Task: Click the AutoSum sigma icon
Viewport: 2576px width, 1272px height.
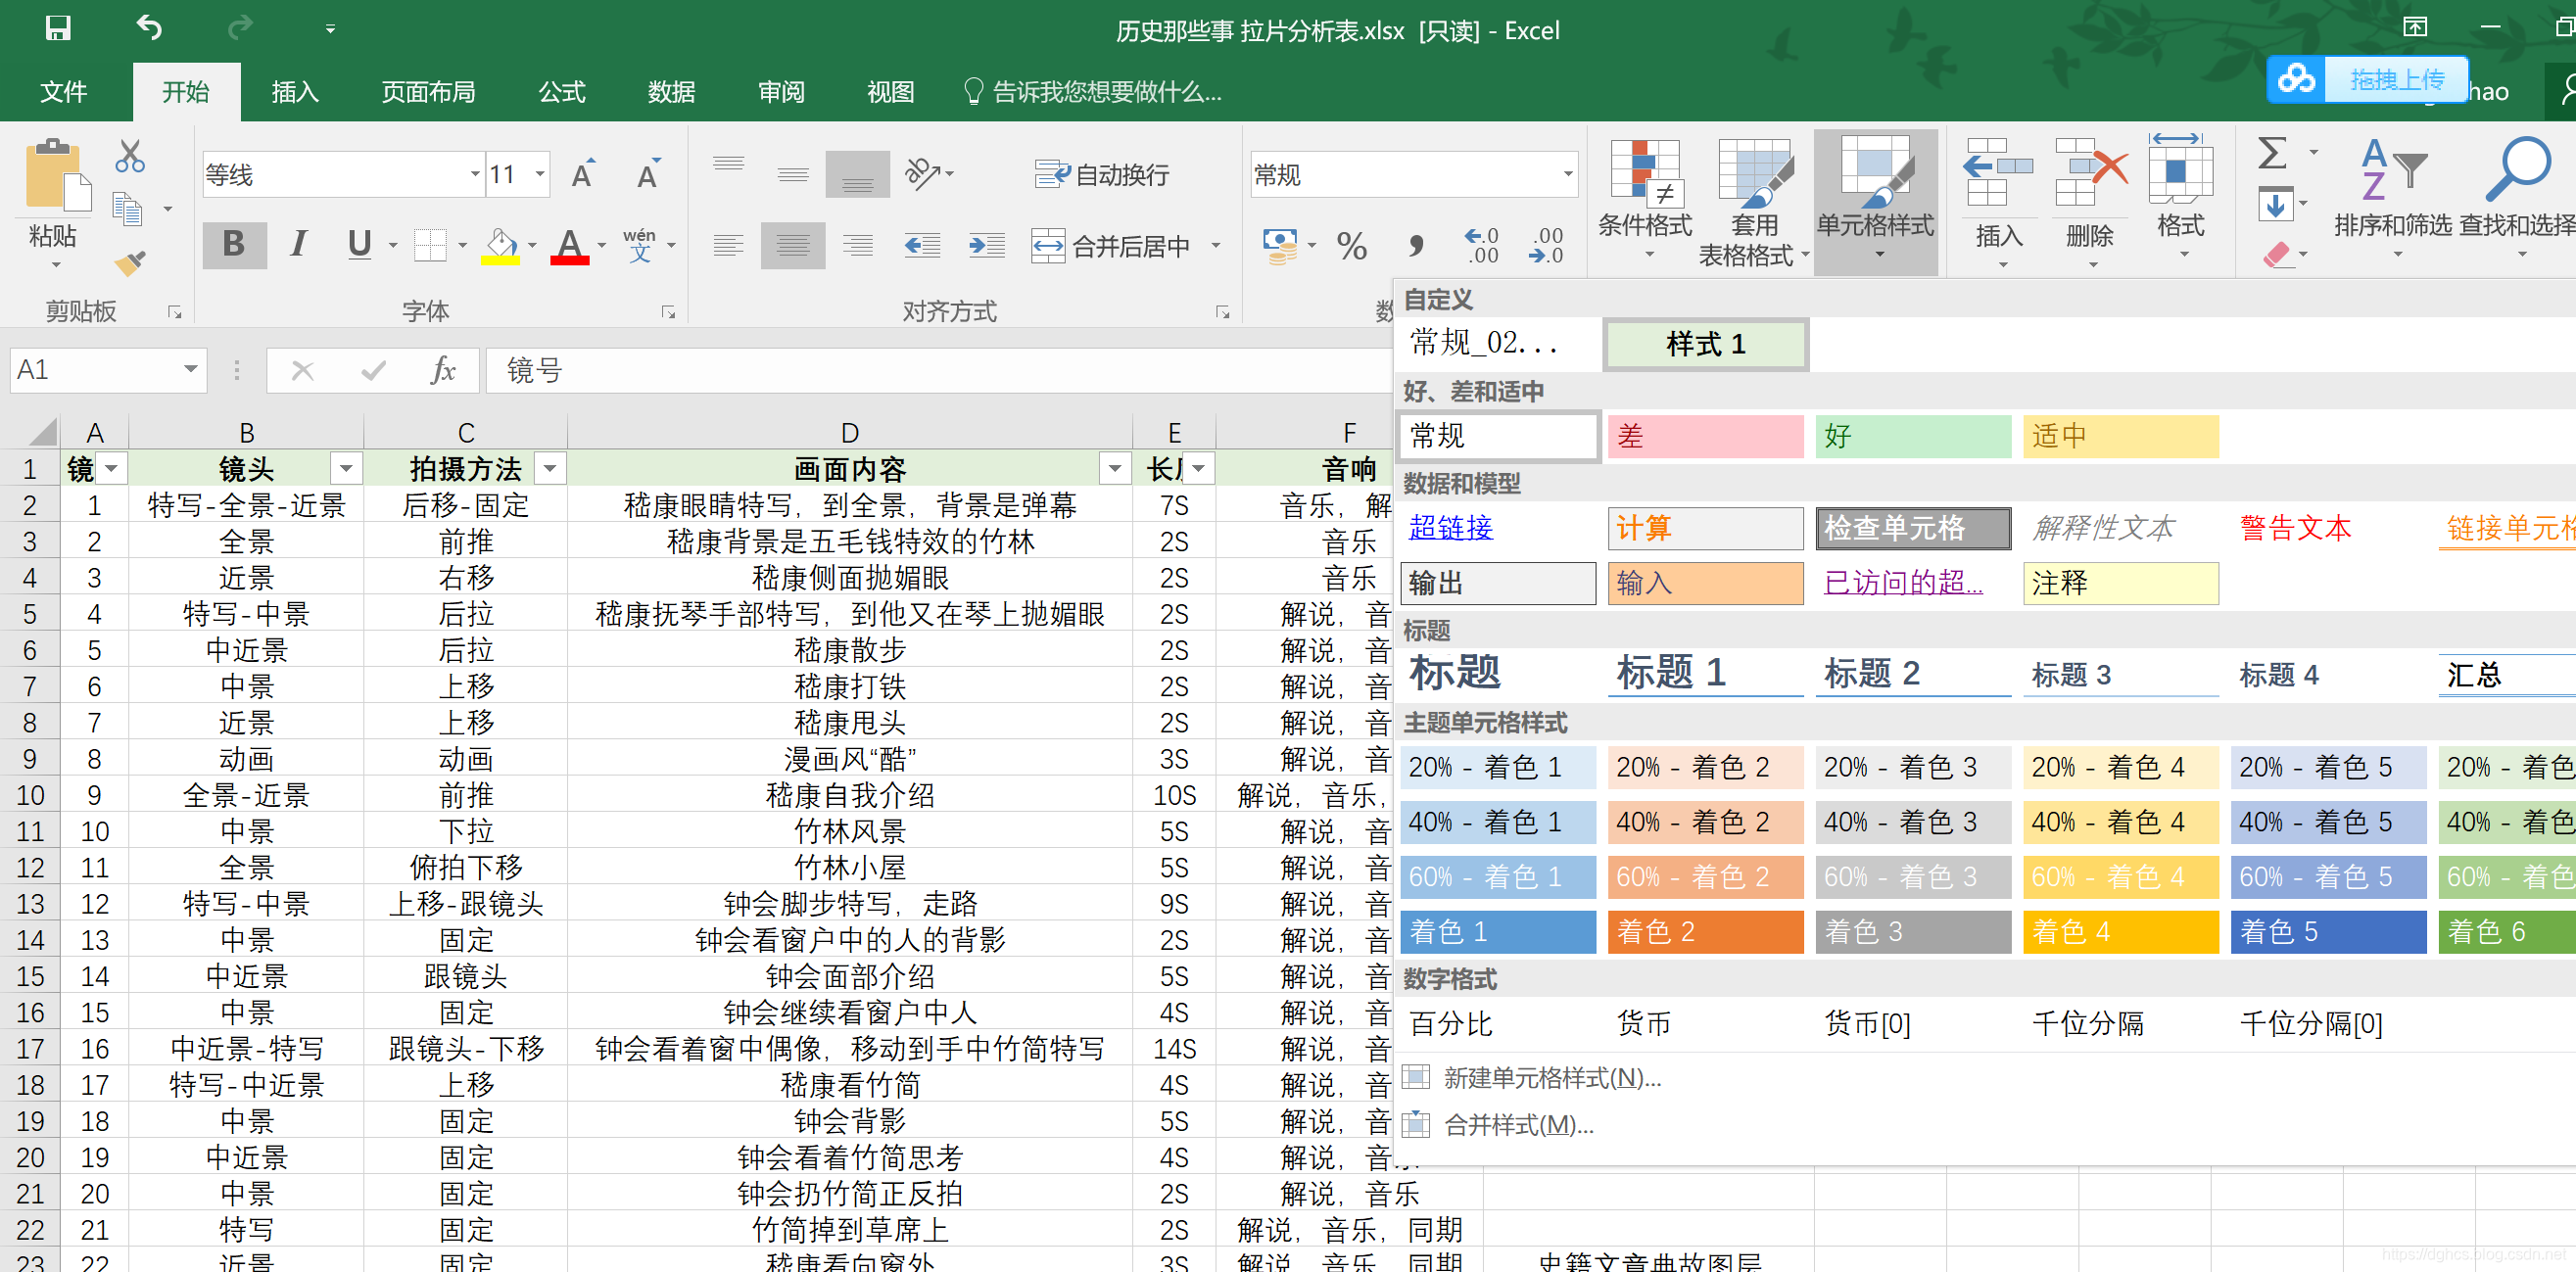Action: pos(2272,154)
